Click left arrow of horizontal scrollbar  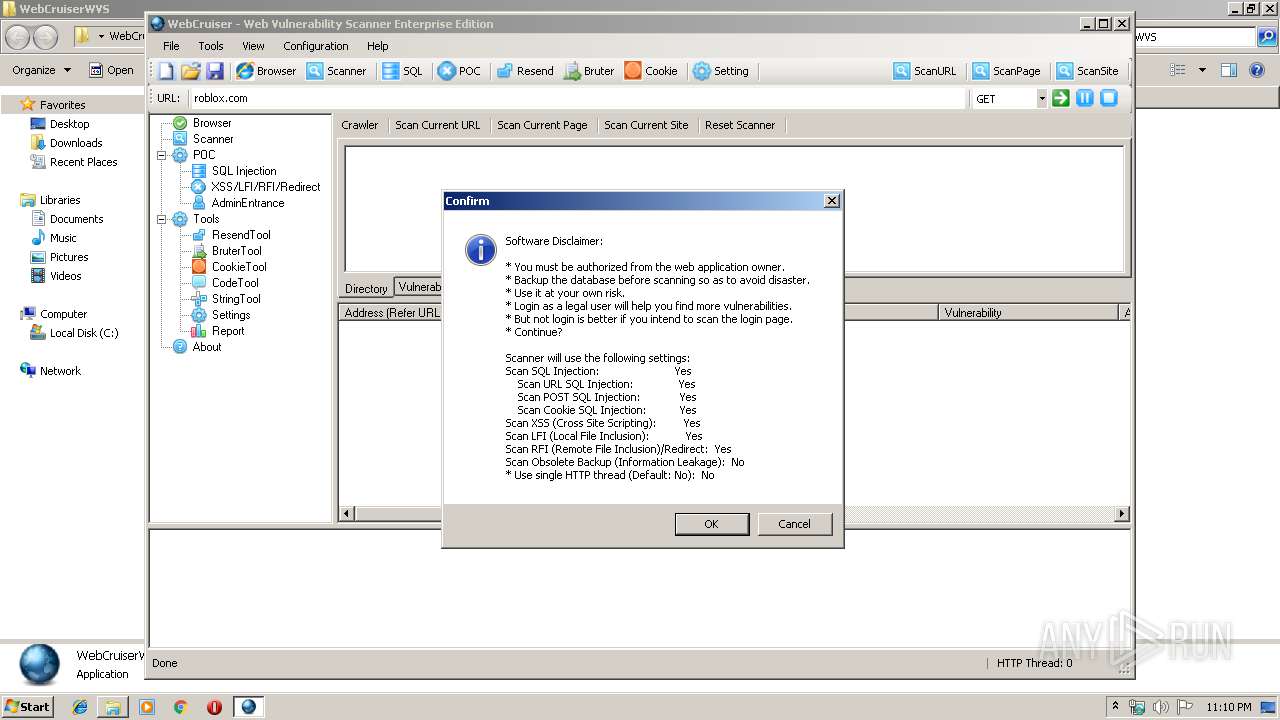click(x=348, y=514)
